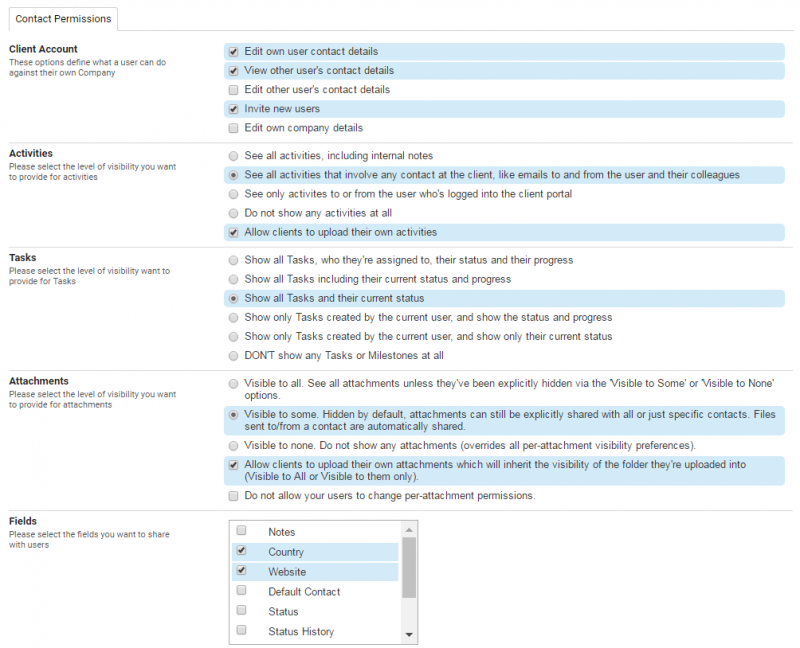Uncheck Edit own user contact details

(233, 52)
